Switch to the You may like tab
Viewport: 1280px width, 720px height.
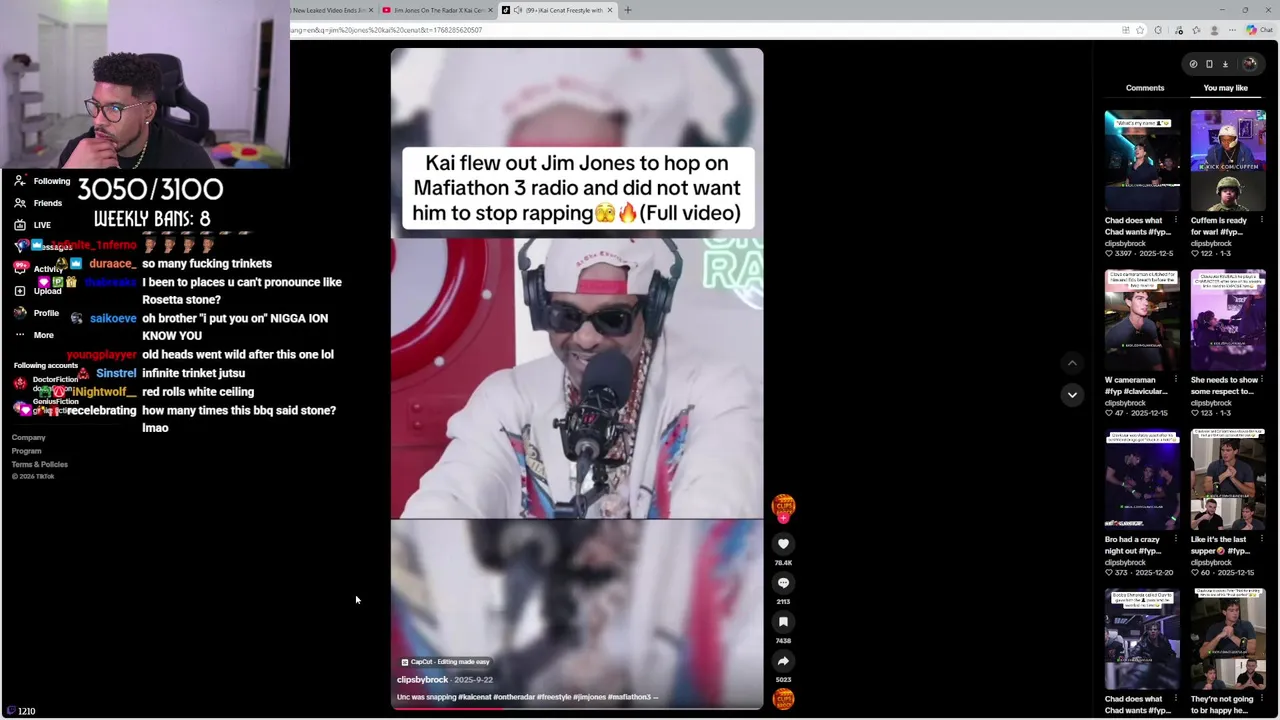tap(1225, 88)
